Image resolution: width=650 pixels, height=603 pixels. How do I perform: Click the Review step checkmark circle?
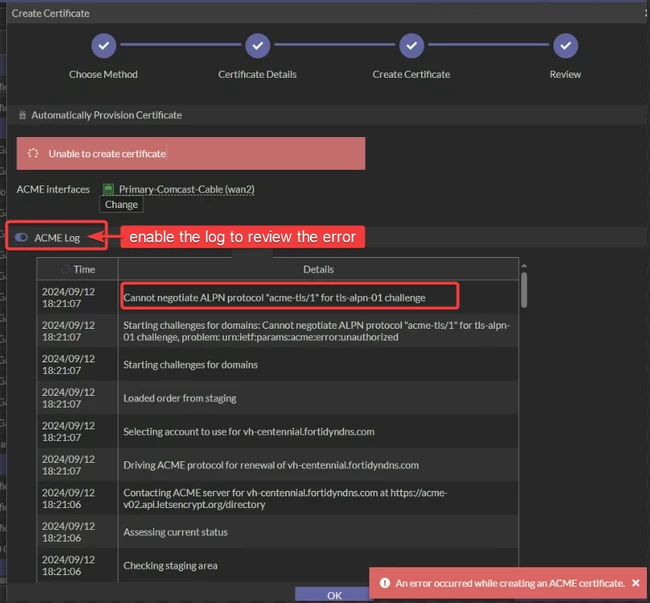pos(565,46)
